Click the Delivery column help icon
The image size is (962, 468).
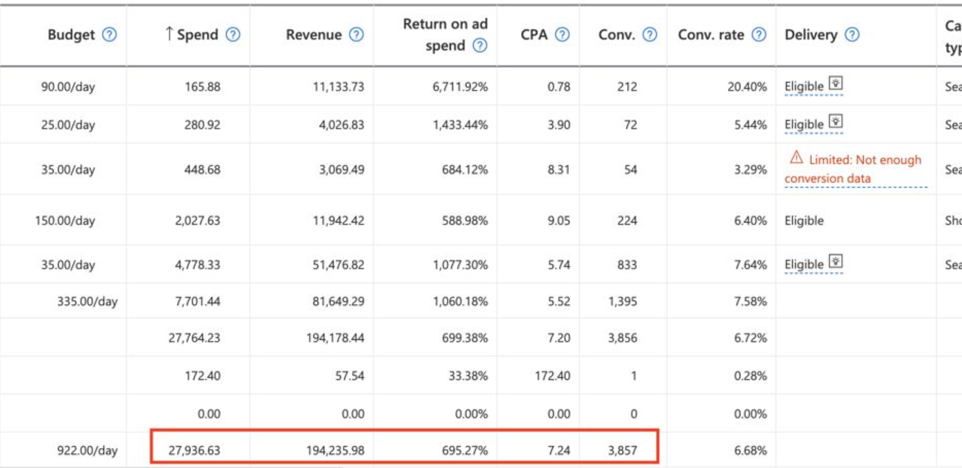pyautogui.click(x=851, y=35)
